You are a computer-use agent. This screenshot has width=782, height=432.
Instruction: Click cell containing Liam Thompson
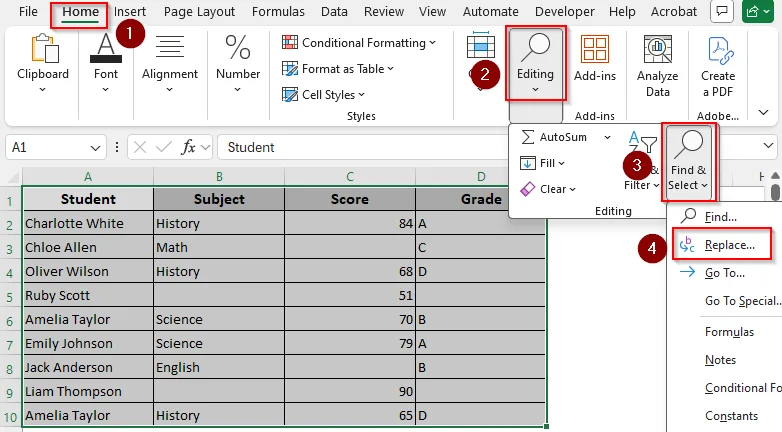coord(88,392)
